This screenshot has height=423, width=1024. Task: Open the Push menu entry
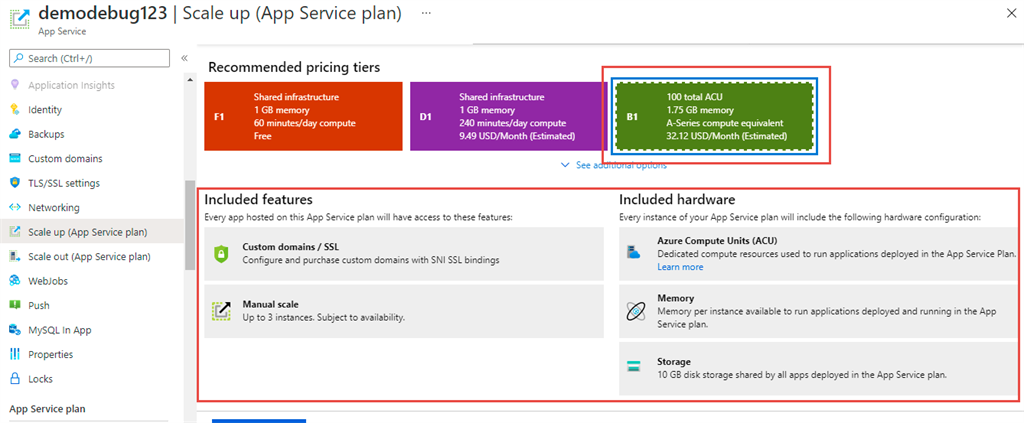pos(39,305)
